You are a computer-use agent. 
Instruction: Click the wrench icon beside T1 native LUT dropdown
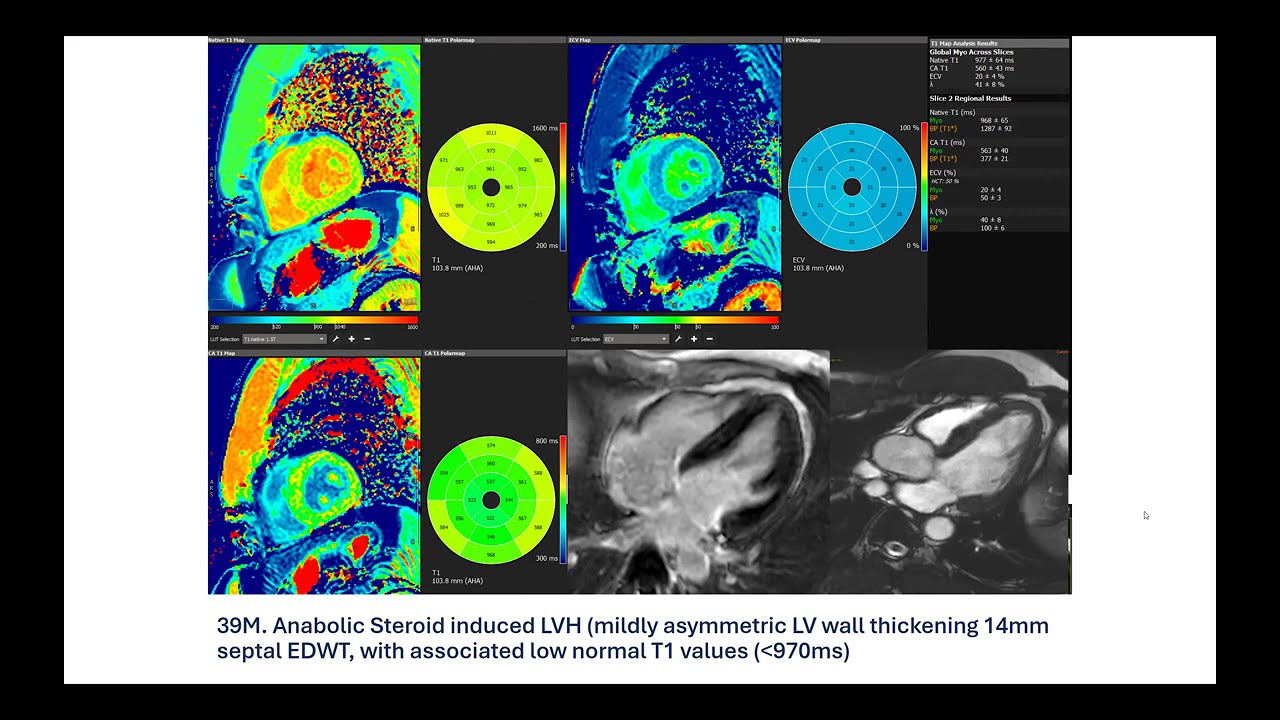[x=336, y=339]
